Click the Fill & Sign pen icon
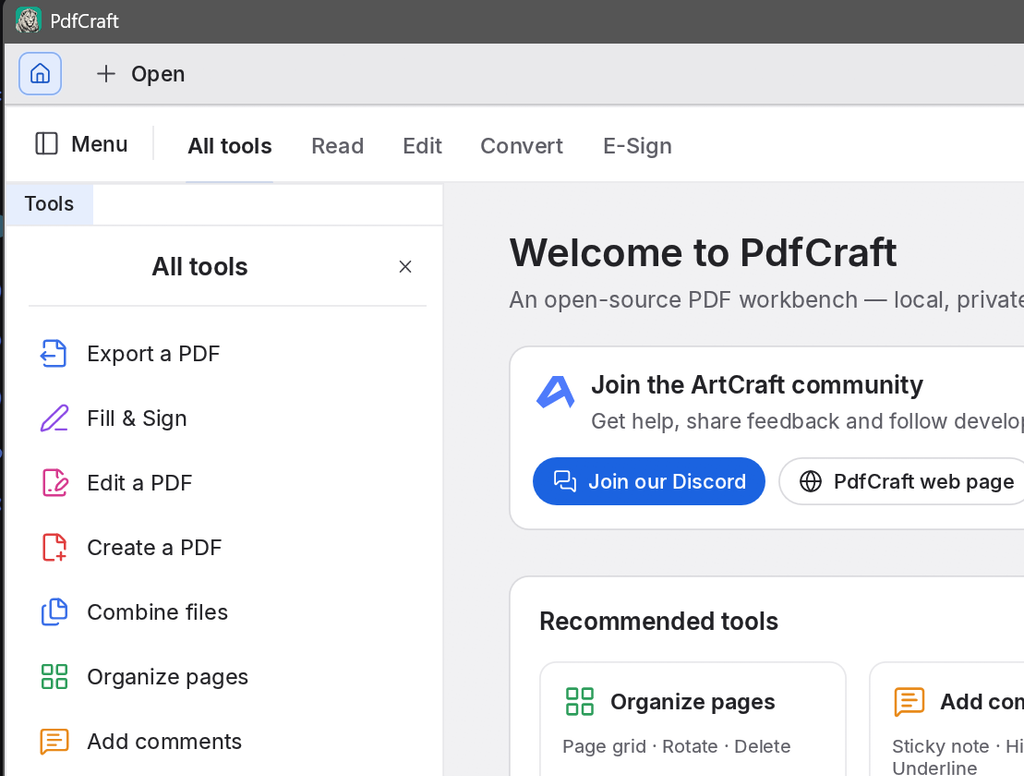 click(54, 418)
